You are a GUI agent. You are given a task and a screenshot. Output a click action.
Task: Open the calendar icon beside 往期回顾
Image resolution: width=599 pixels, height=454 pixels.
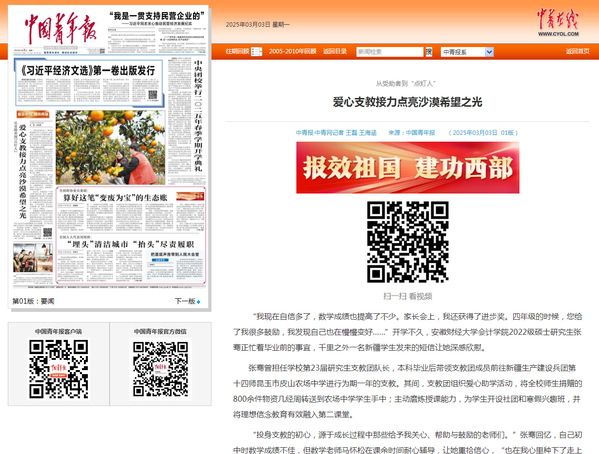(x=256, y=52)
